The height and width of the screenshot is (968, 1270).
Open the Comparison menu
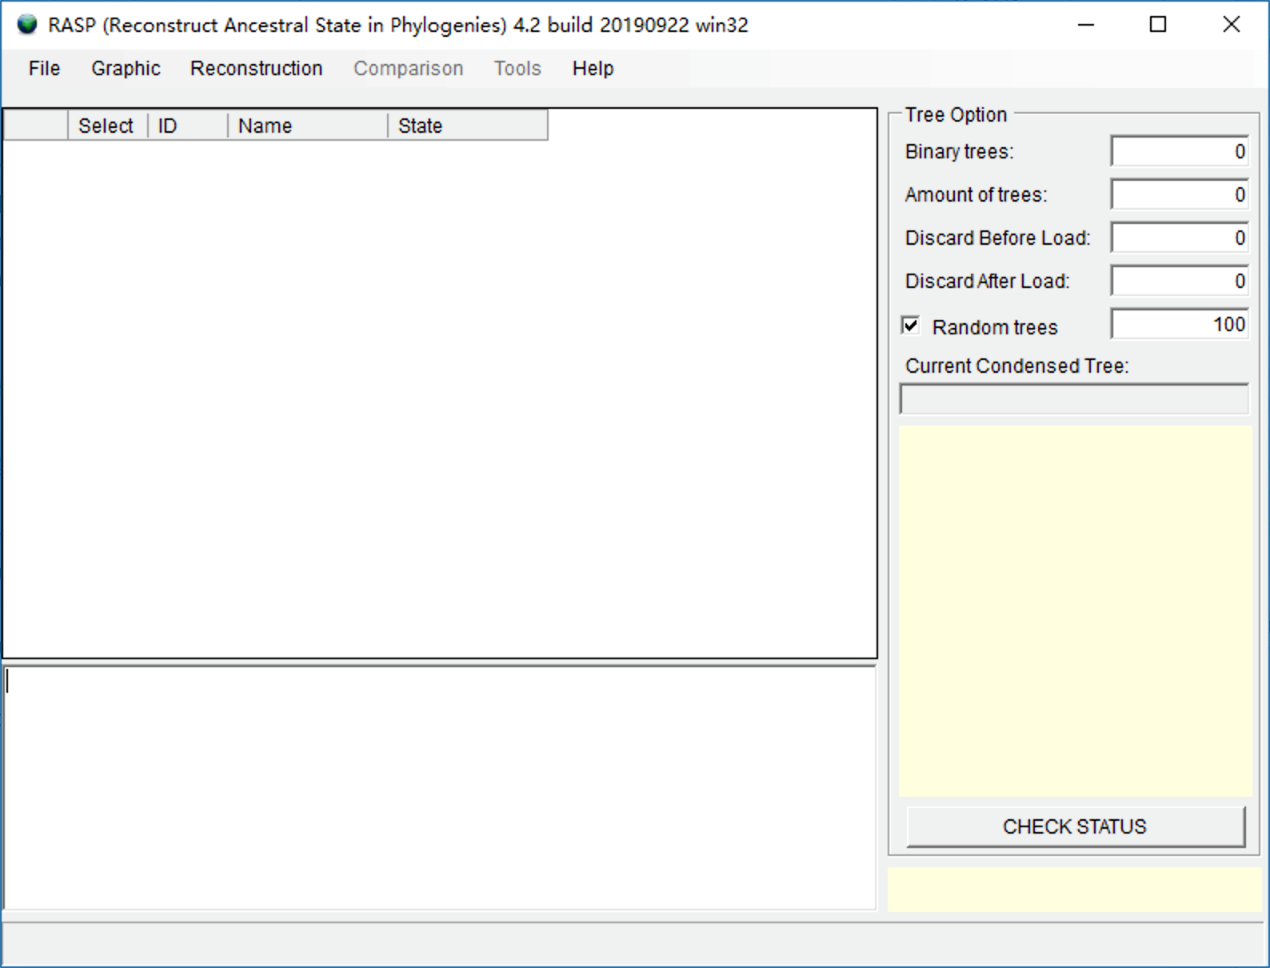408,68
